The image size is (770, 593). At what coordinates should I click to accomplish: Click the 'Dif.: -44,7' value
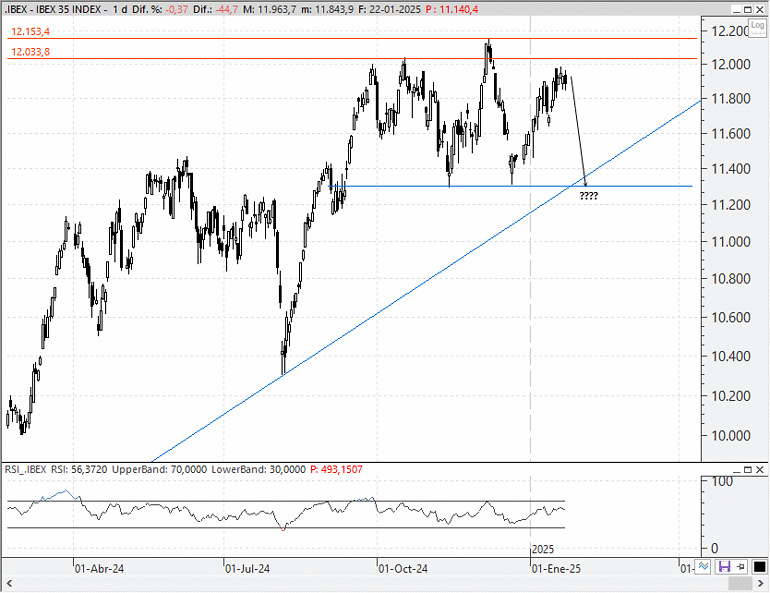(216, 9)
